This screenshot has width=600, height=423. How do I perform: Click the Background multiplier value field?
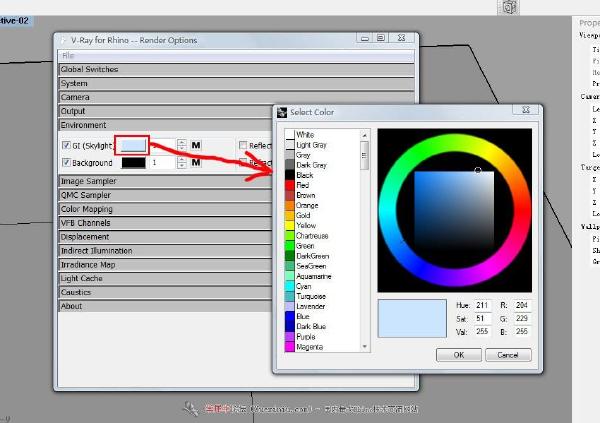[163, 163]
